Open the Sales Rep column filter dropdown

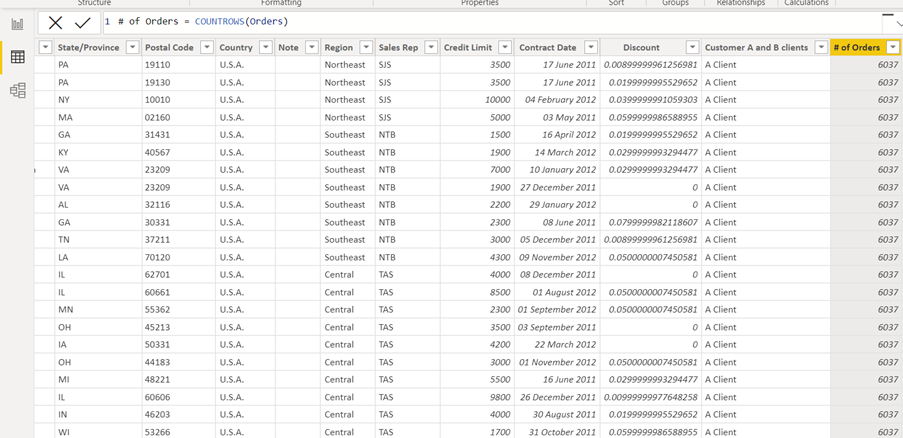coord(431,47)
